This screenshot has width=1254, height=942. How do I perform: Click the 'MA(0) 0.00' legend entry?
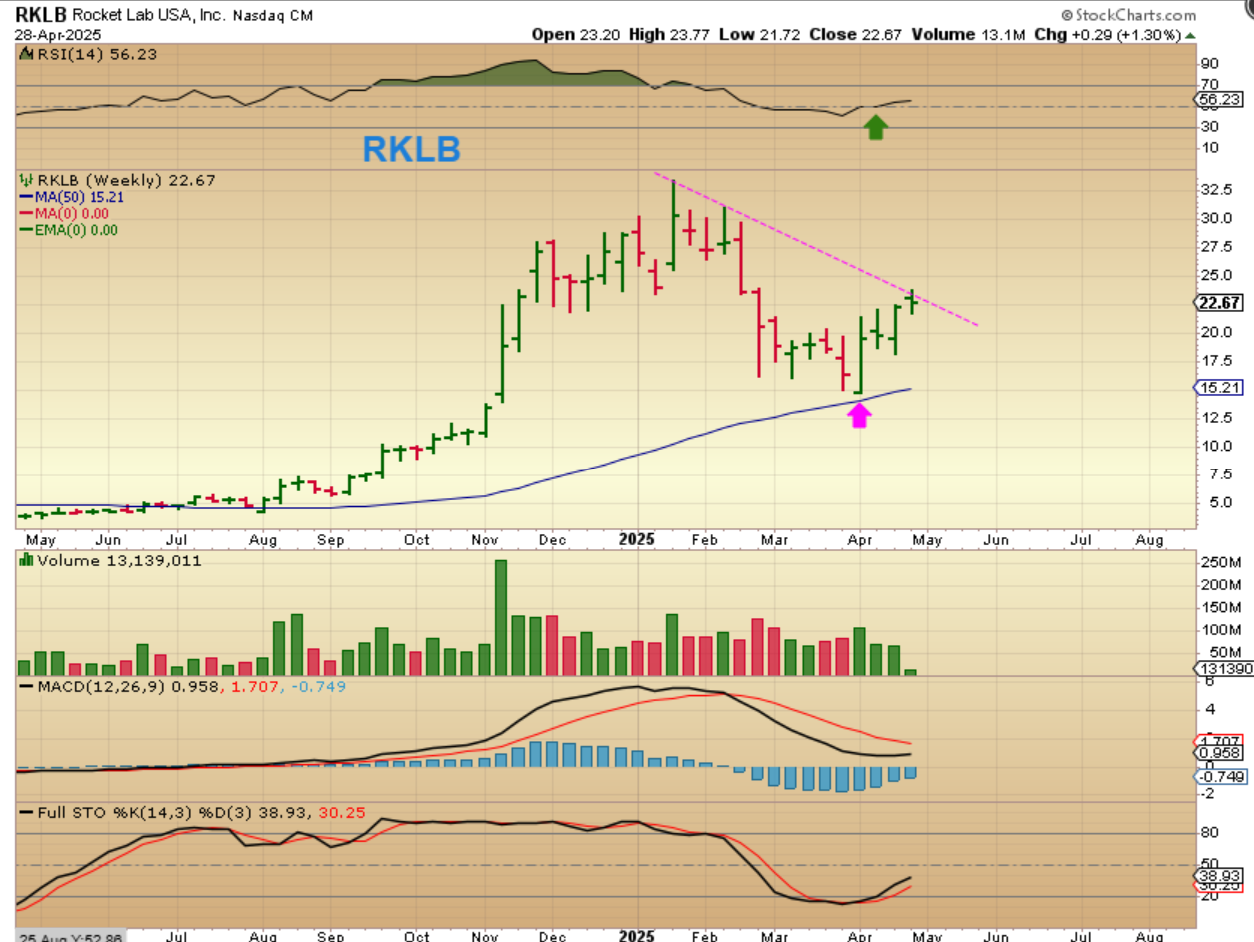tap(65, 213)
